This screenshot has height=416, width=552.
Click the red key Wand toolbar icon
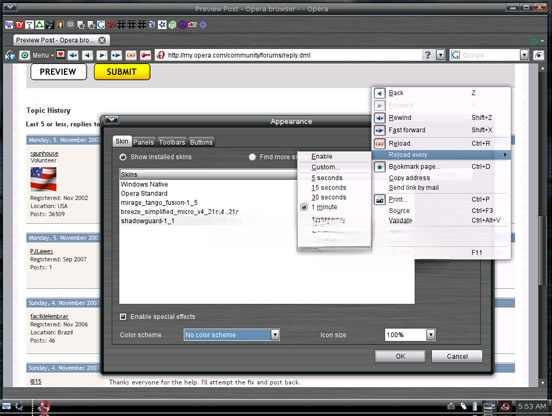click(145, 55)
